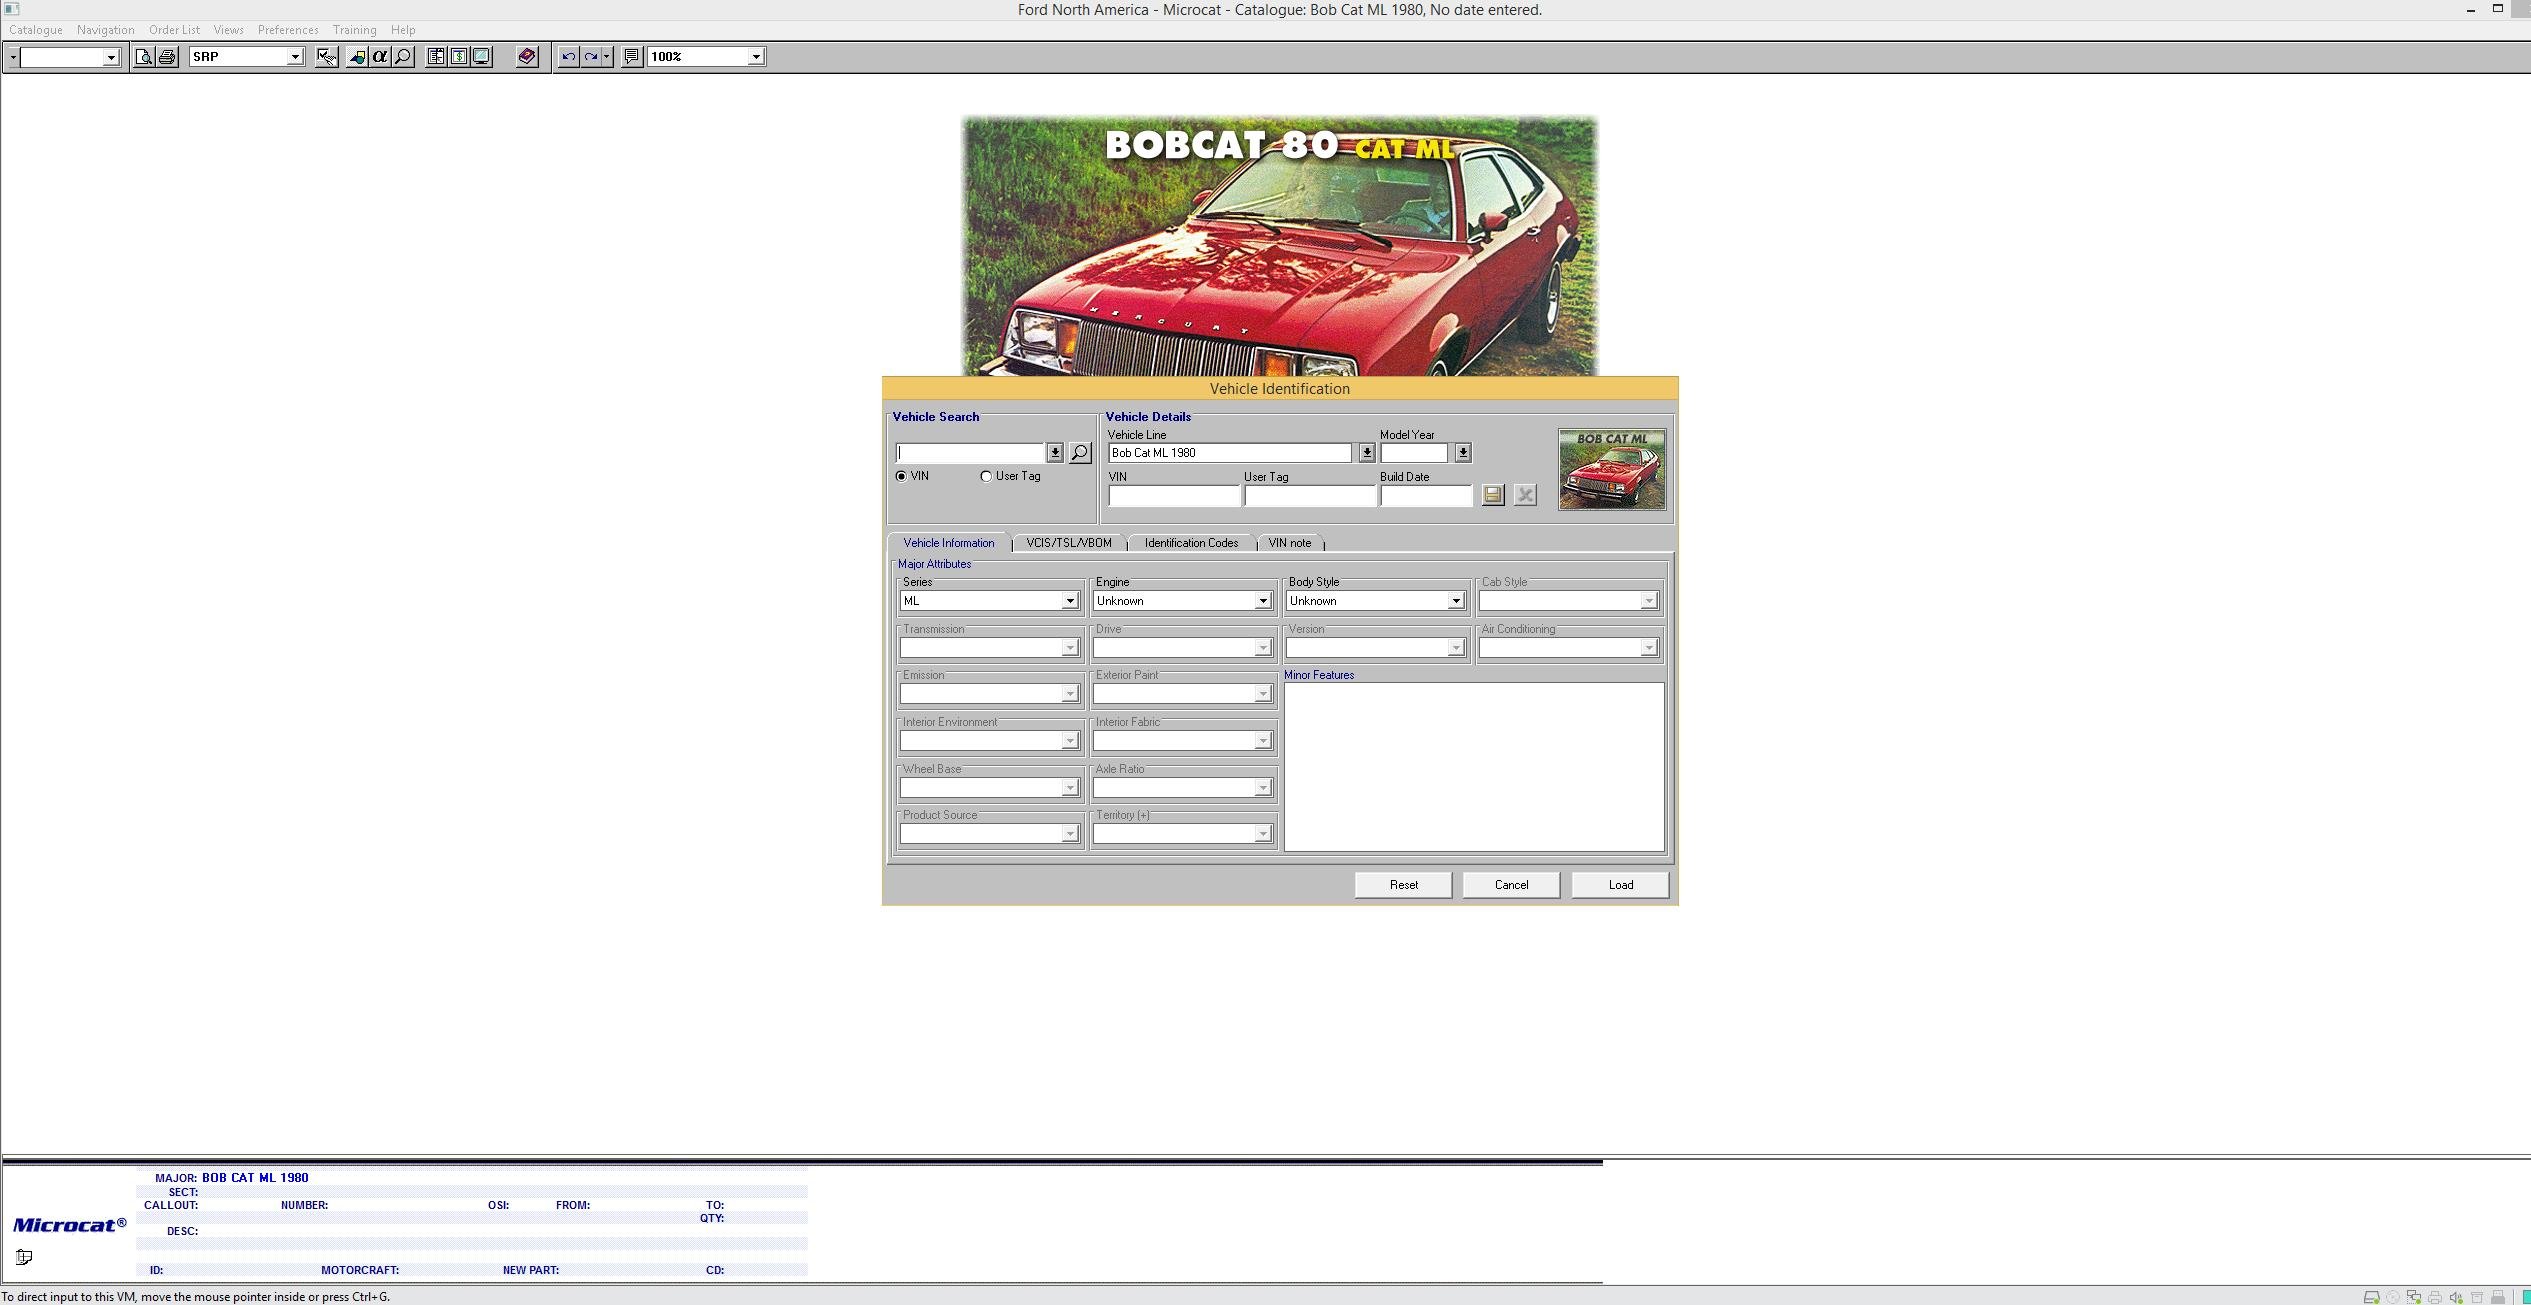Click the redo forward arrow icon
This screenshot has height=1305, width=2531.
tap(591, 57)
